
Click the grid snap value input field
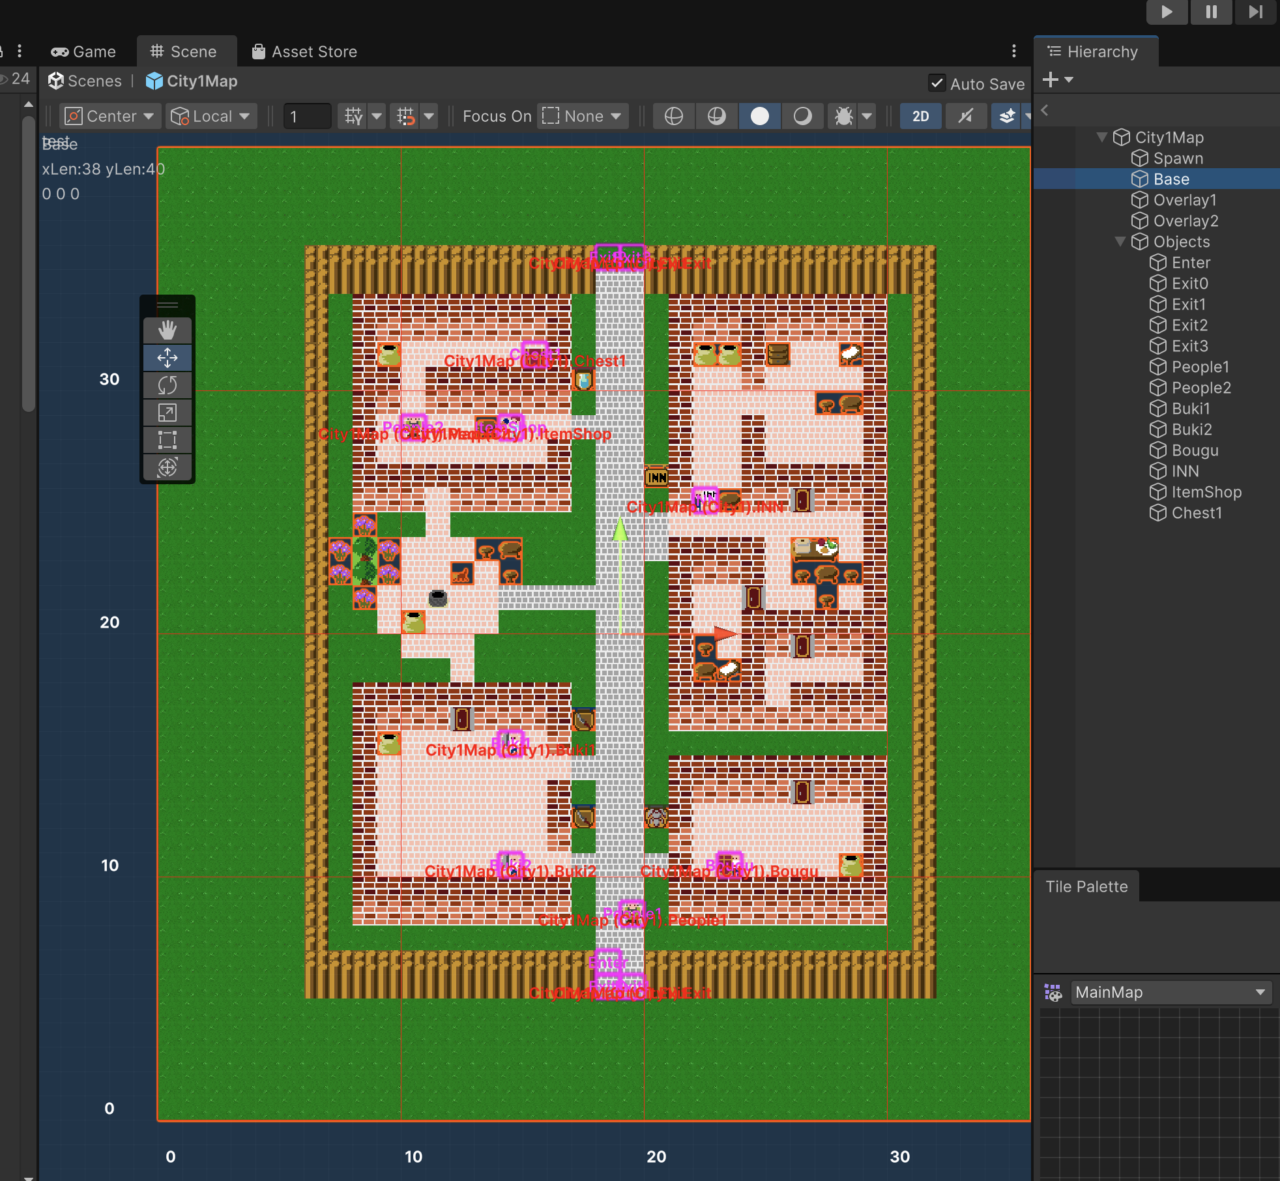307,116
